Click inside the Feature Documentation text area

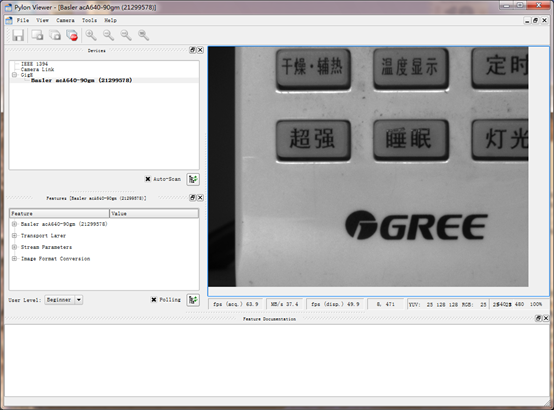(277, 360)
